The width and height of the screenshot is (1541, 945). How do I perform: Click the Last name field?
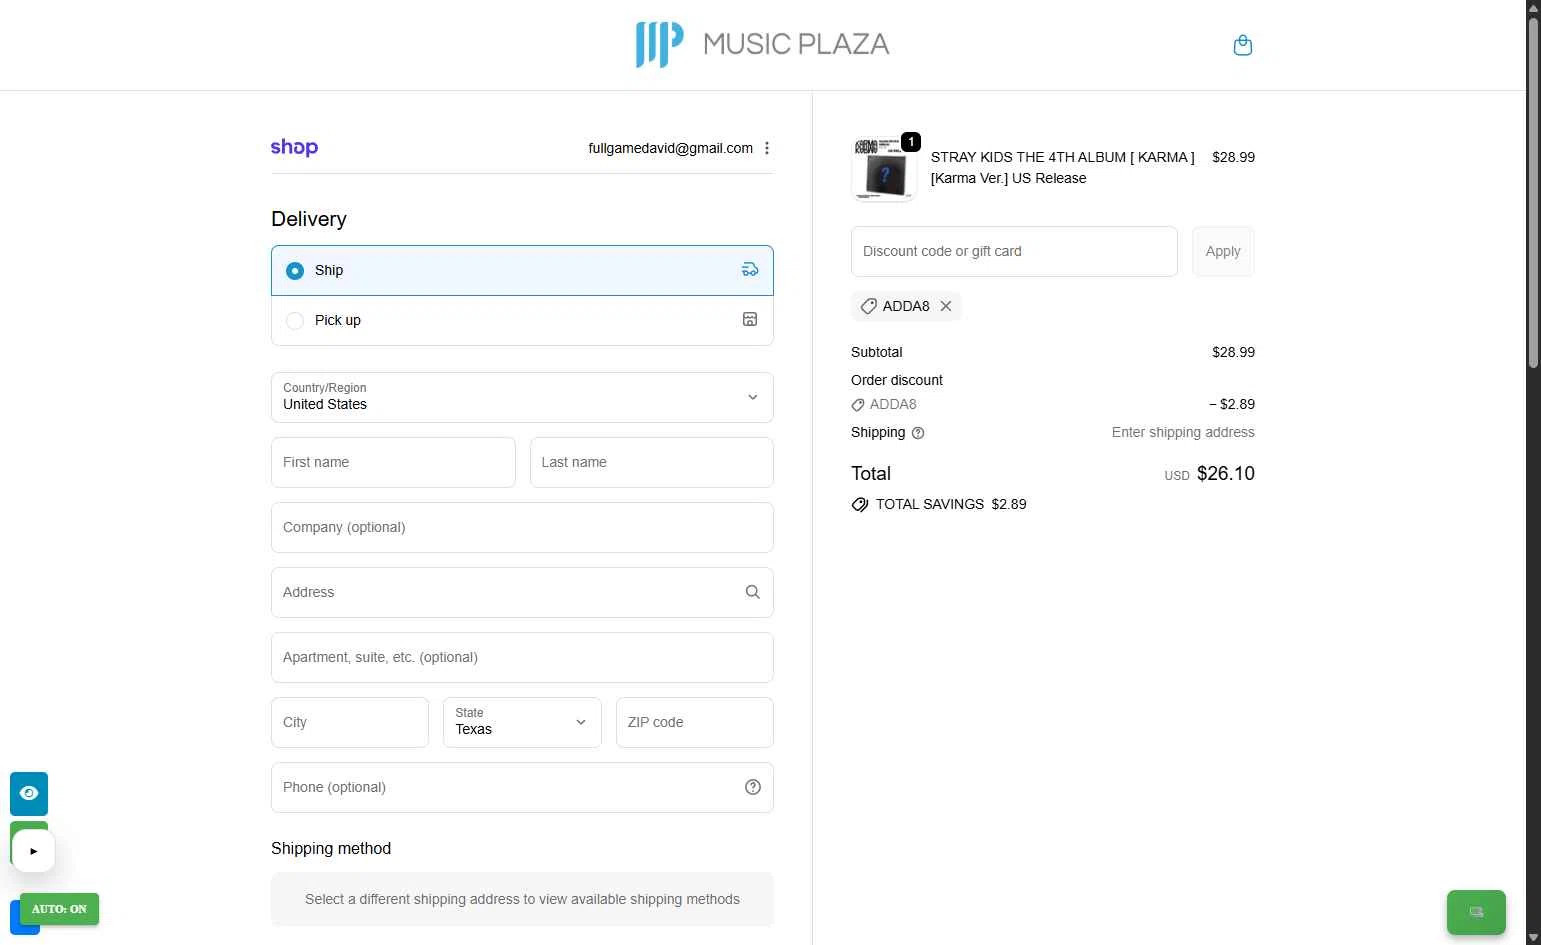[x=652, y=462]
